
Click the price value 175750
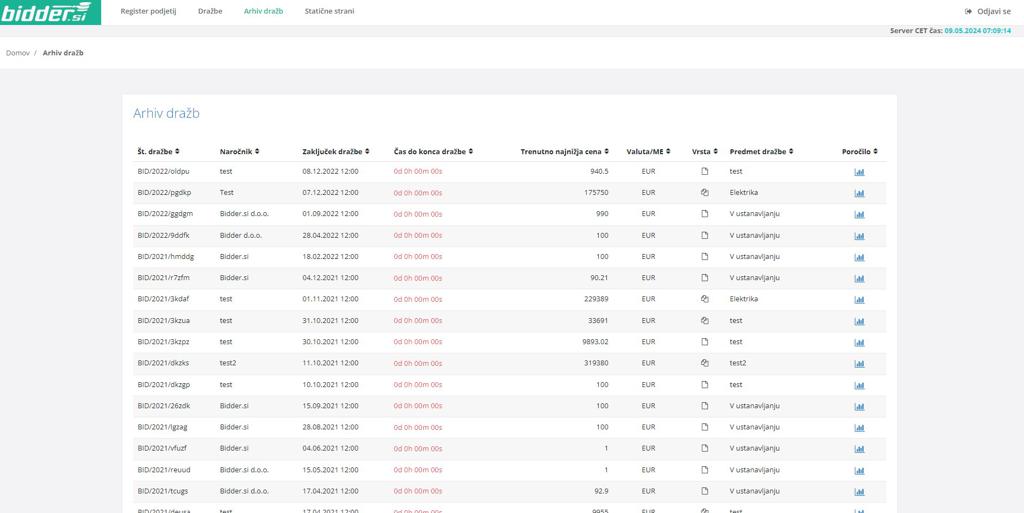[x=596, y=193]
